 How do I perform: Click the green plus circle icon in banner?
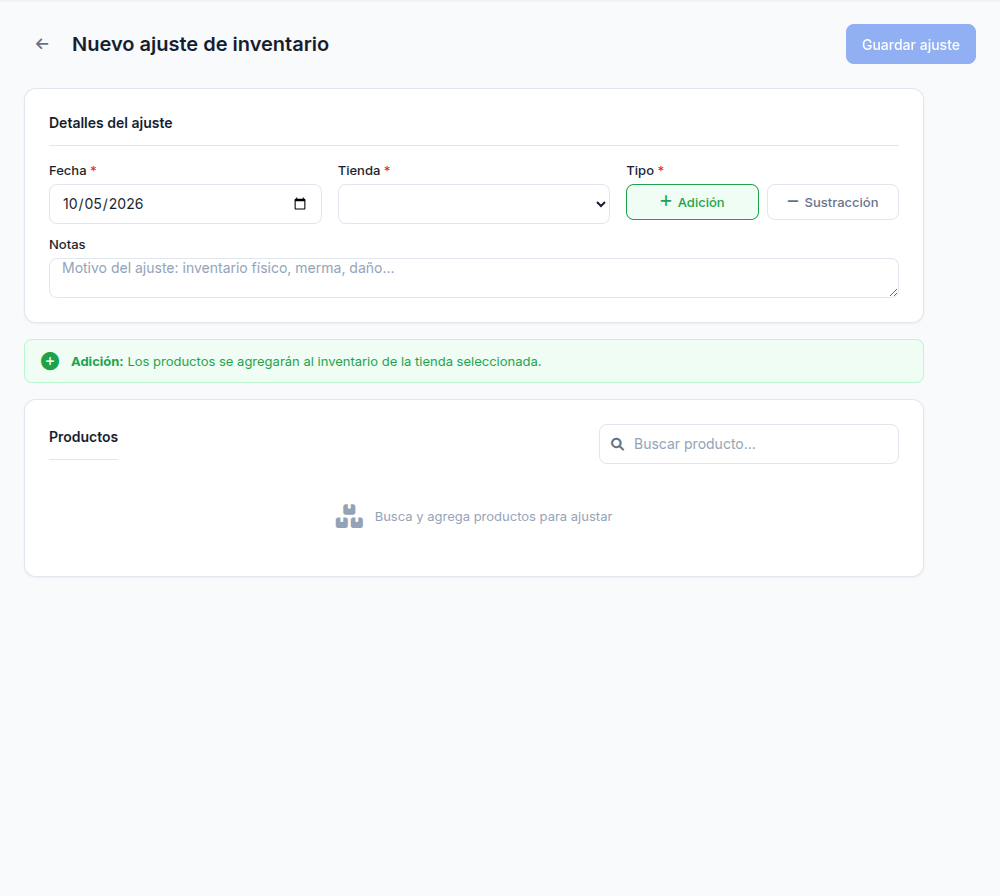[50, 362]
